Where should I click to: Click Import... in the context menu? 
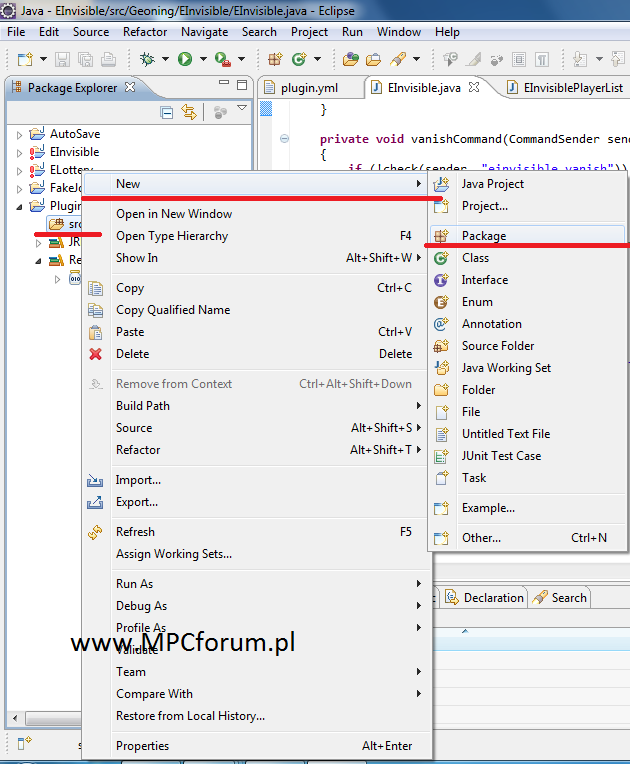(257, 480)
